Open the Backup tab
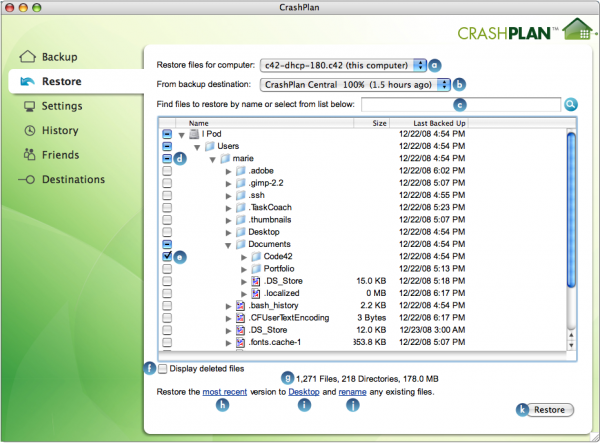Viewport: 600px width, 443px height. click(x=59, y=57)
